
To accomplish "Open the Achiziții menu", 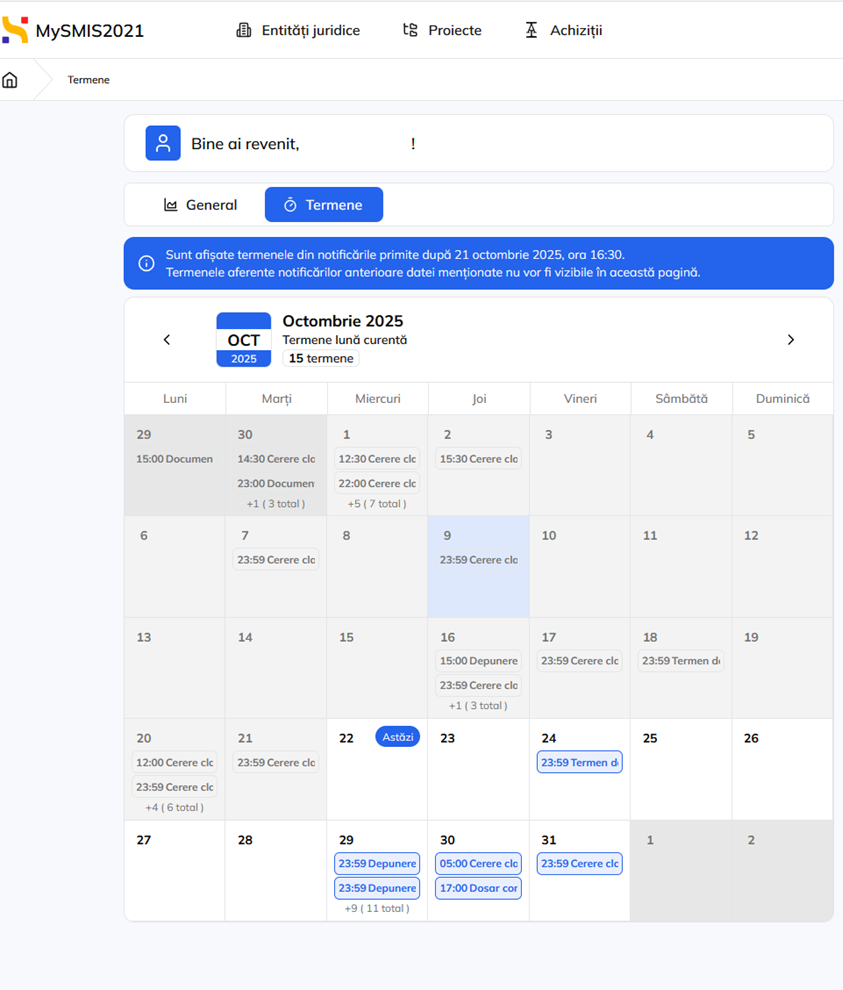I will 564,30.
